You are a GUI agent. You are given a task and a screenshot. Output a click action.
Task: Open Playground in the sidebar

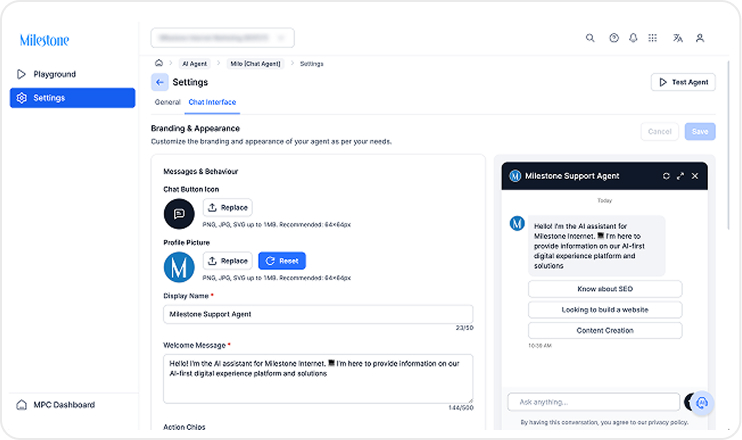[x=72, y=74]
